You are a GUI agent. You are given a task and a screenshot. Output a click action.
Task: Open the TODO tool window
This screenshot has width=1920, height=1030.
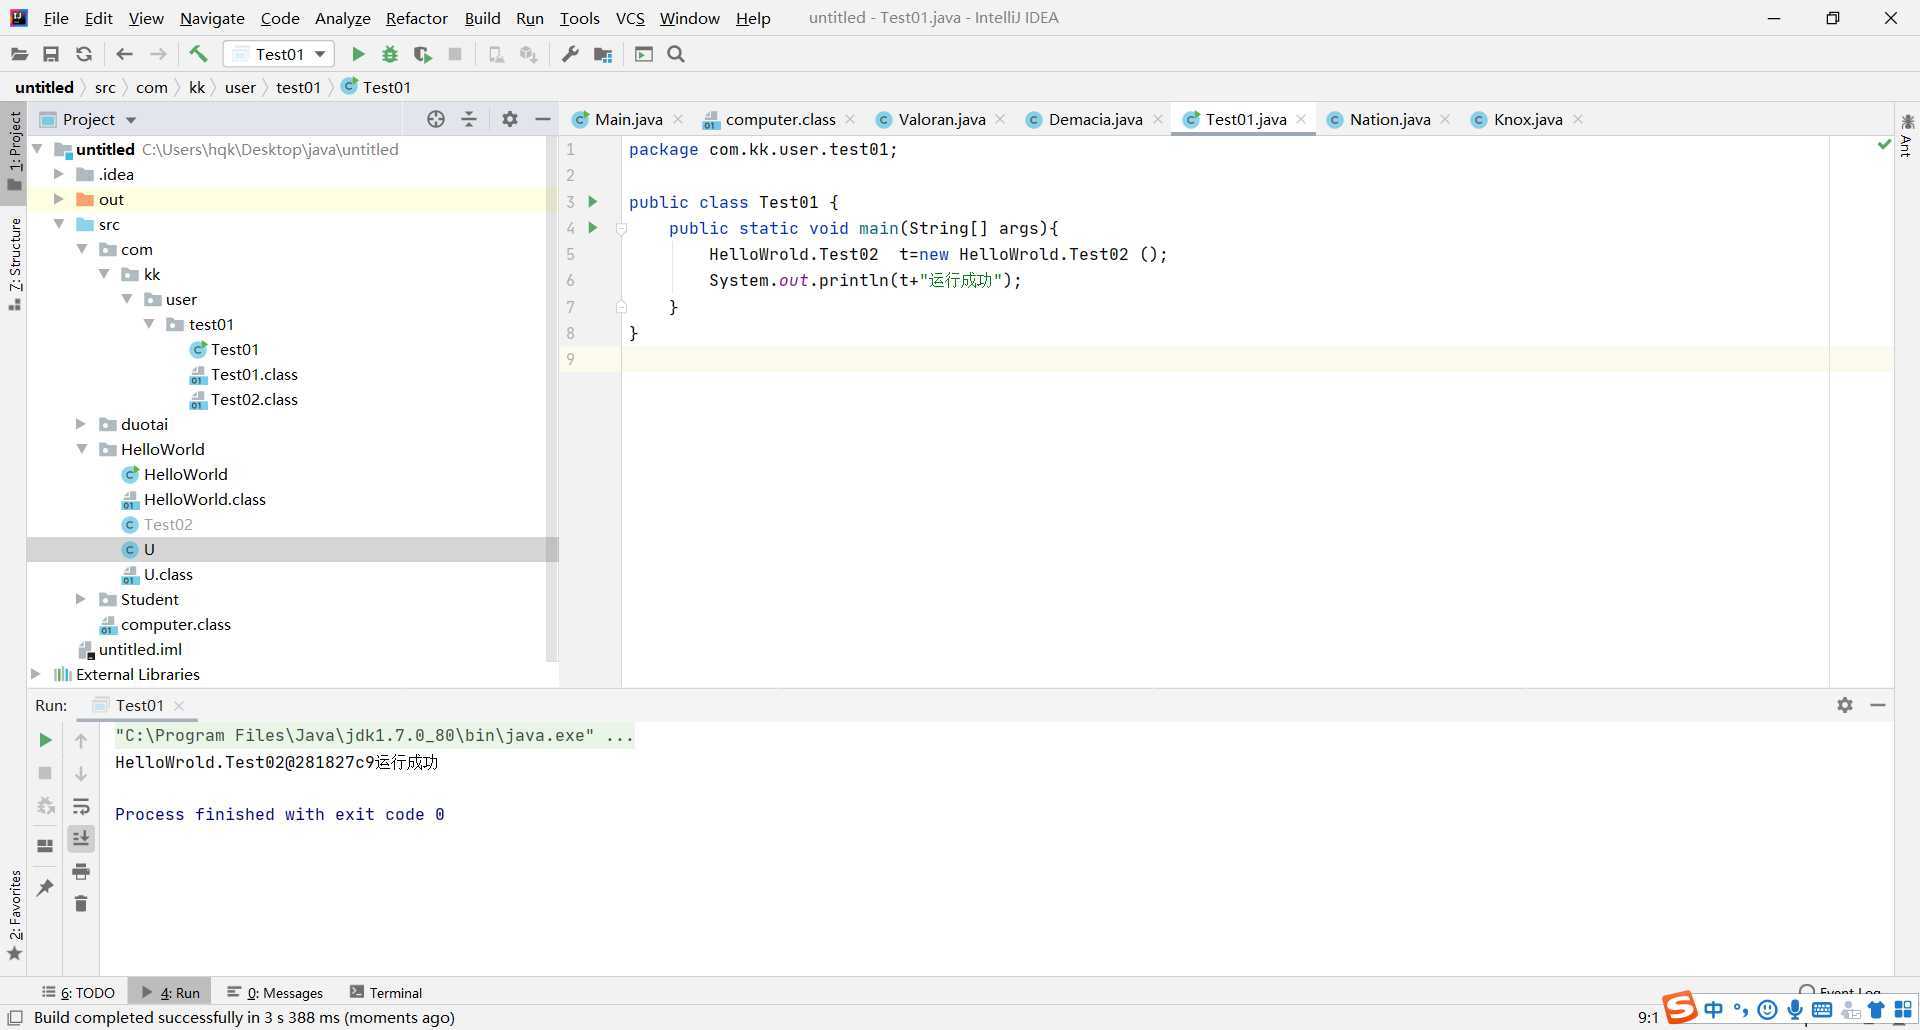pos(79,992)
